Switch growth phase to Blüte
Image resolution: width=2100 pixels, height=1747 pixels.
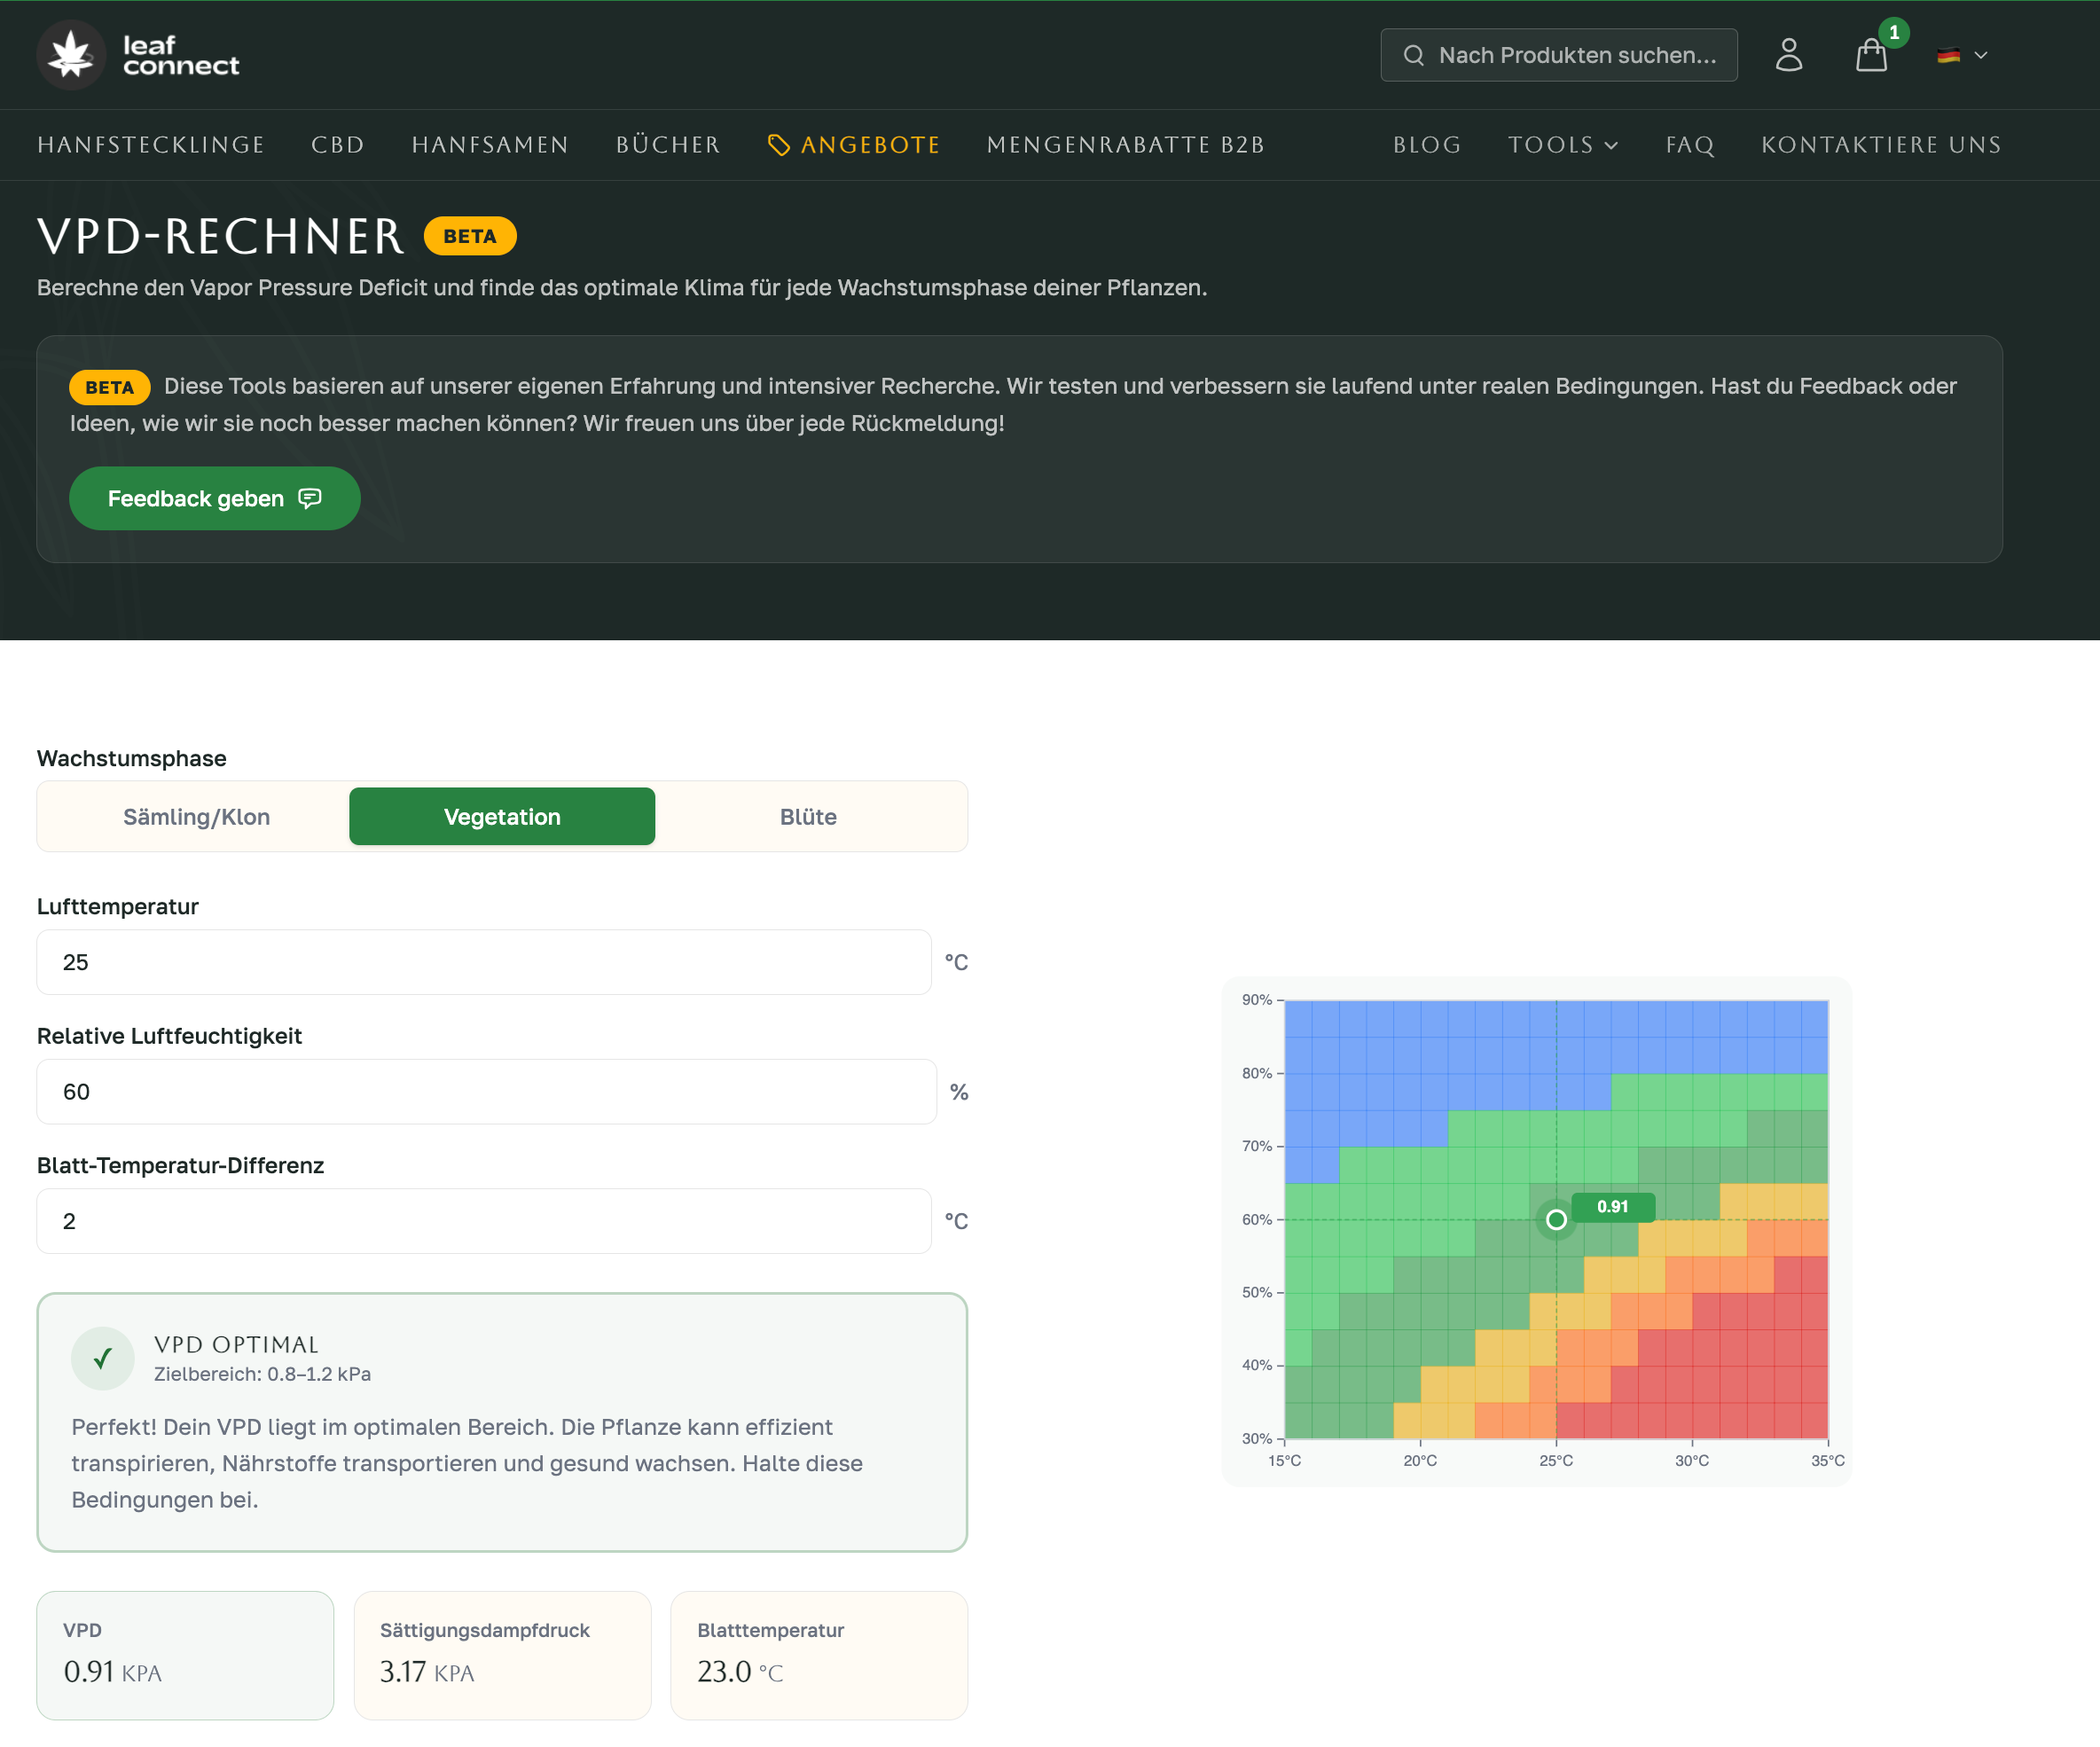tap(808, 817)
